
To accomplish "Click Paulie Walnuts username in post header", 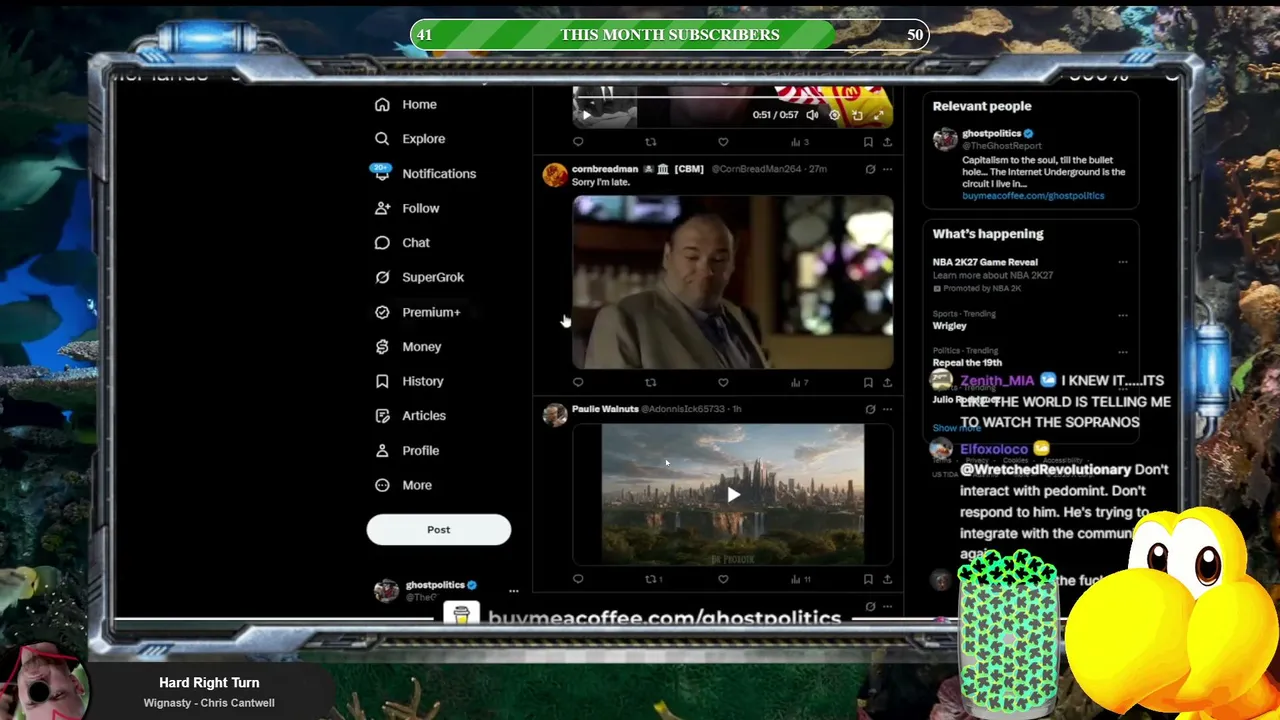I will point(605,409).
